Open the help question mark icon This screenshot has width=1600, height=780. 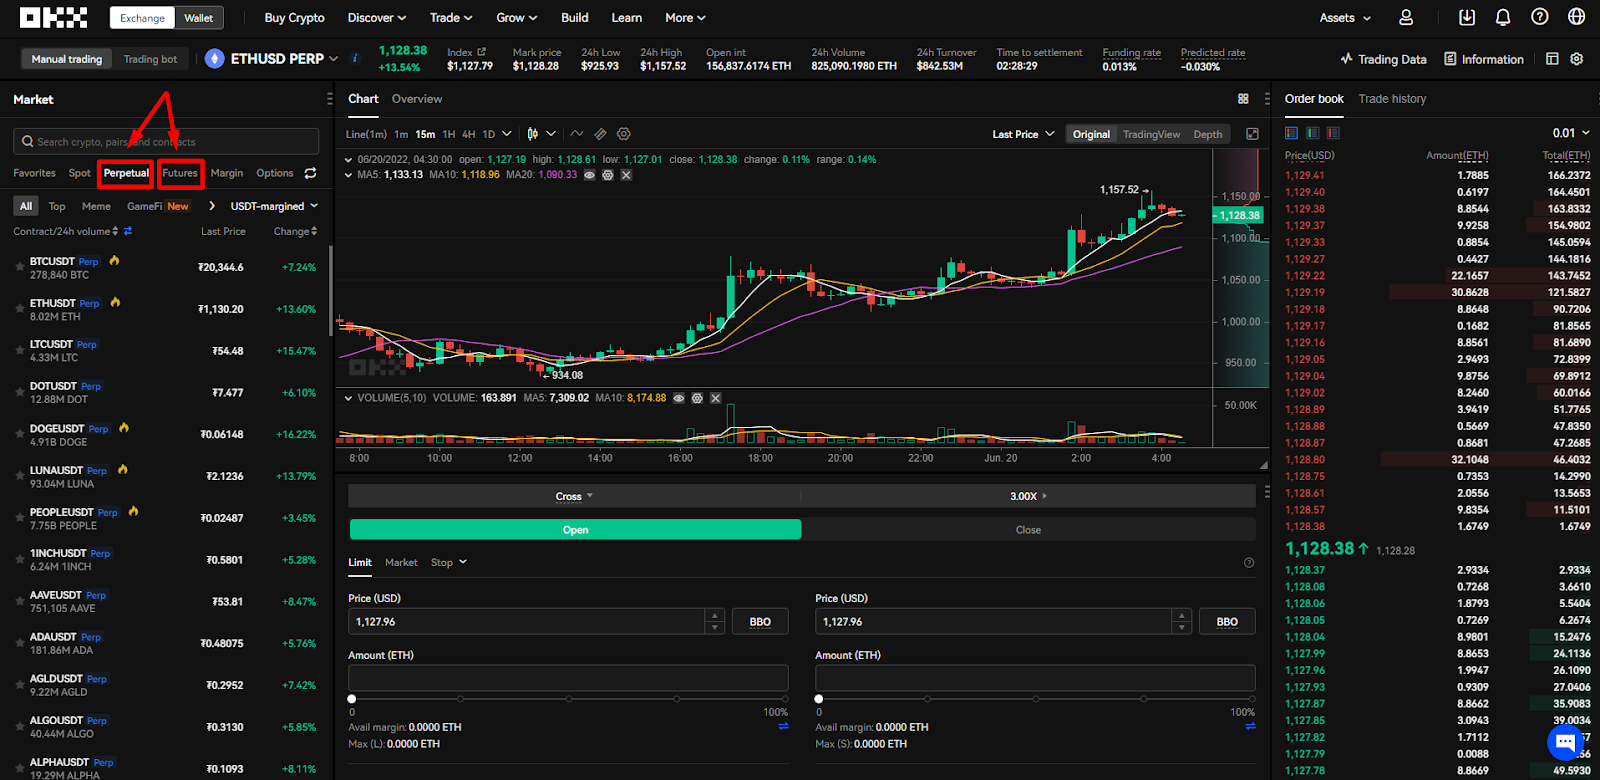pyautogui.click(x=1540, y=17)
